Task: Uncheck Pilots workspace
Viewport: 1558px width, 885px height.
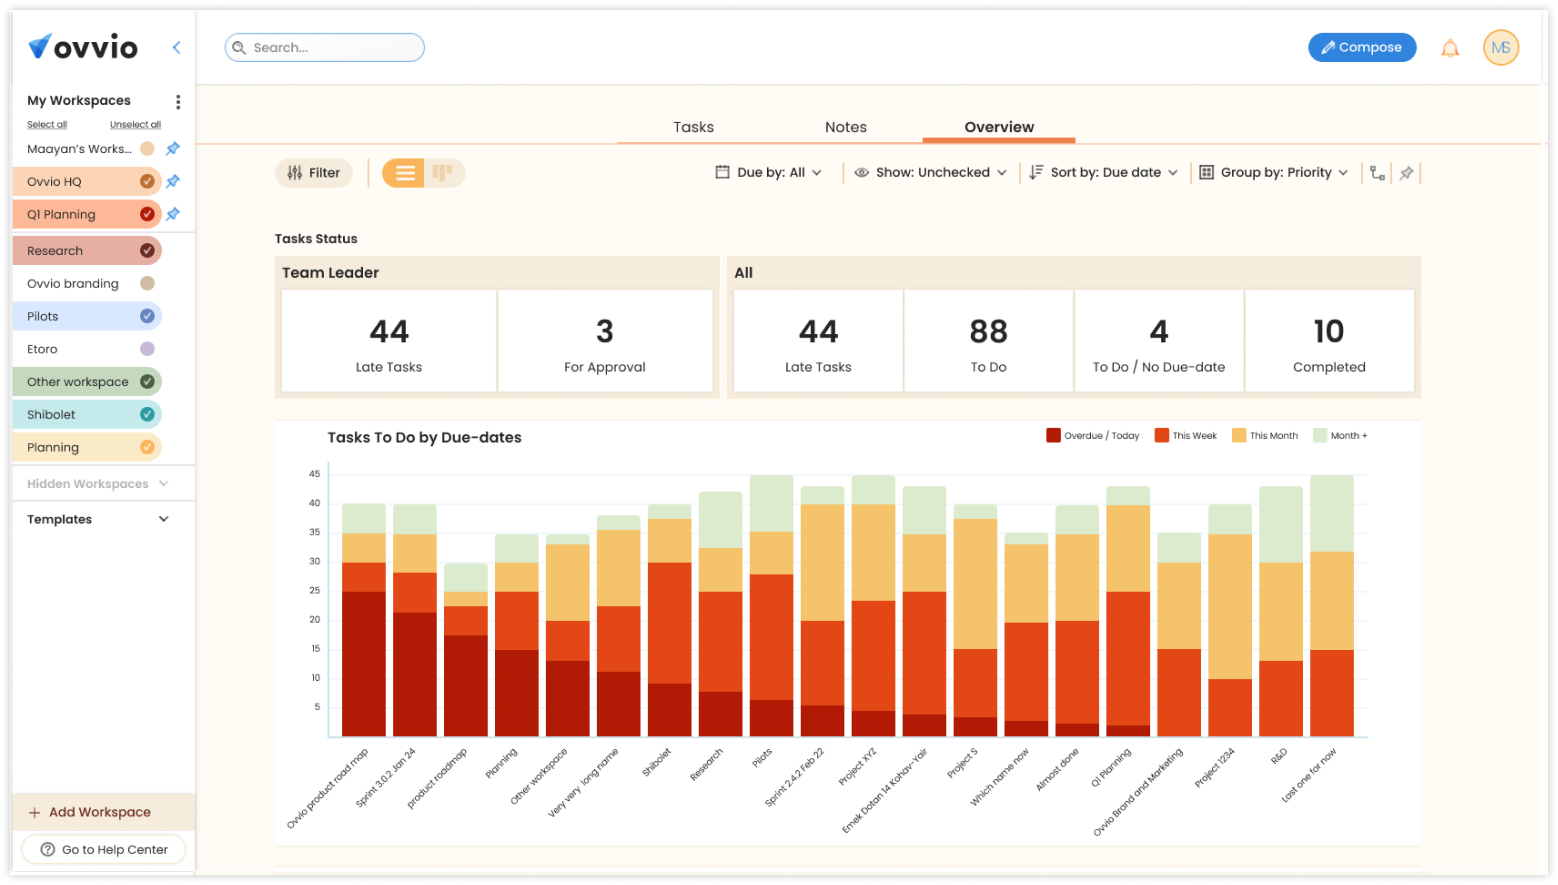Action: pos(147,316)
